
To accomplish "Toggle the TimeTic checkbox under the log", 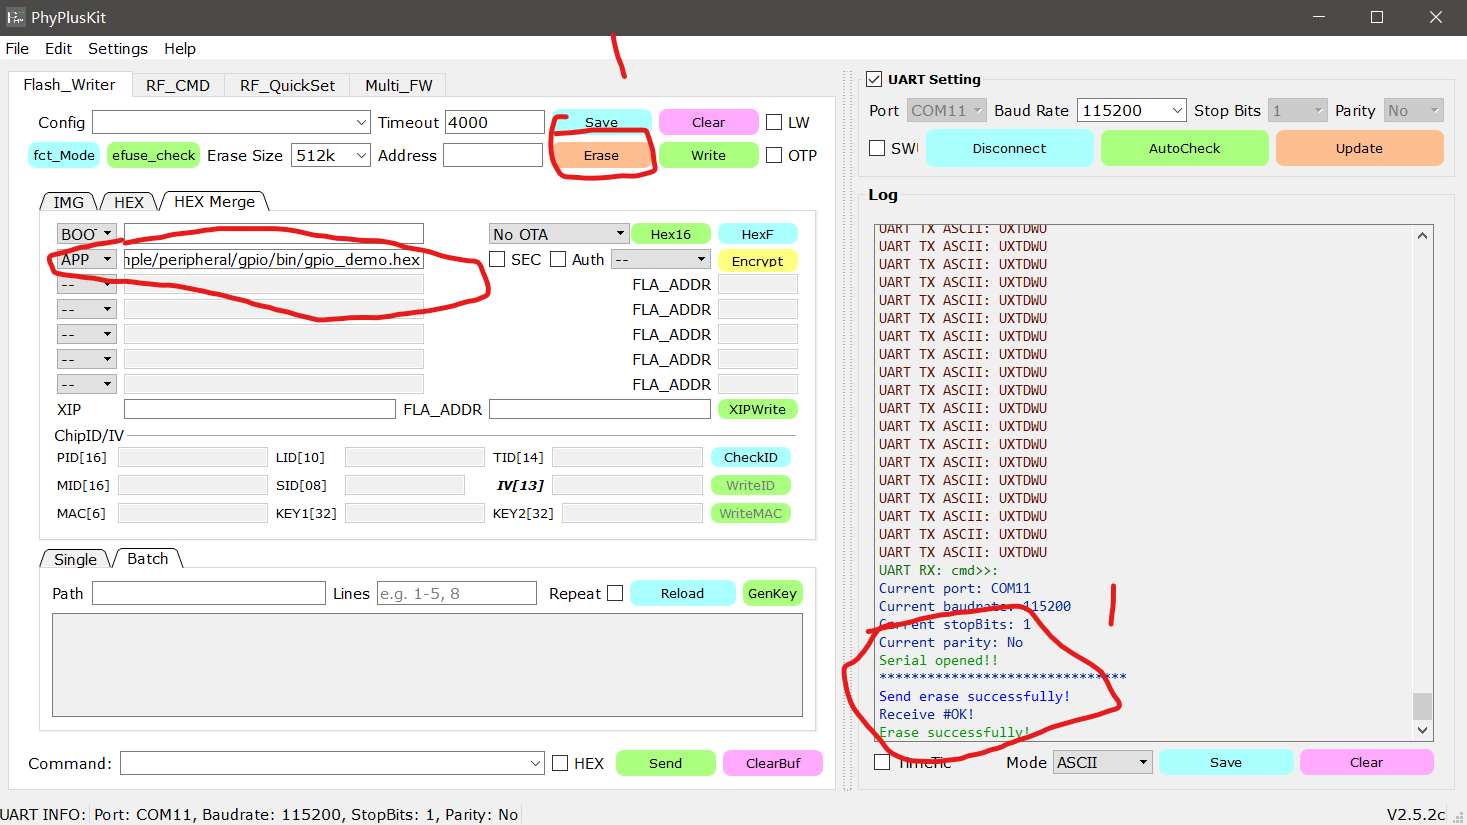I will 882,762.
